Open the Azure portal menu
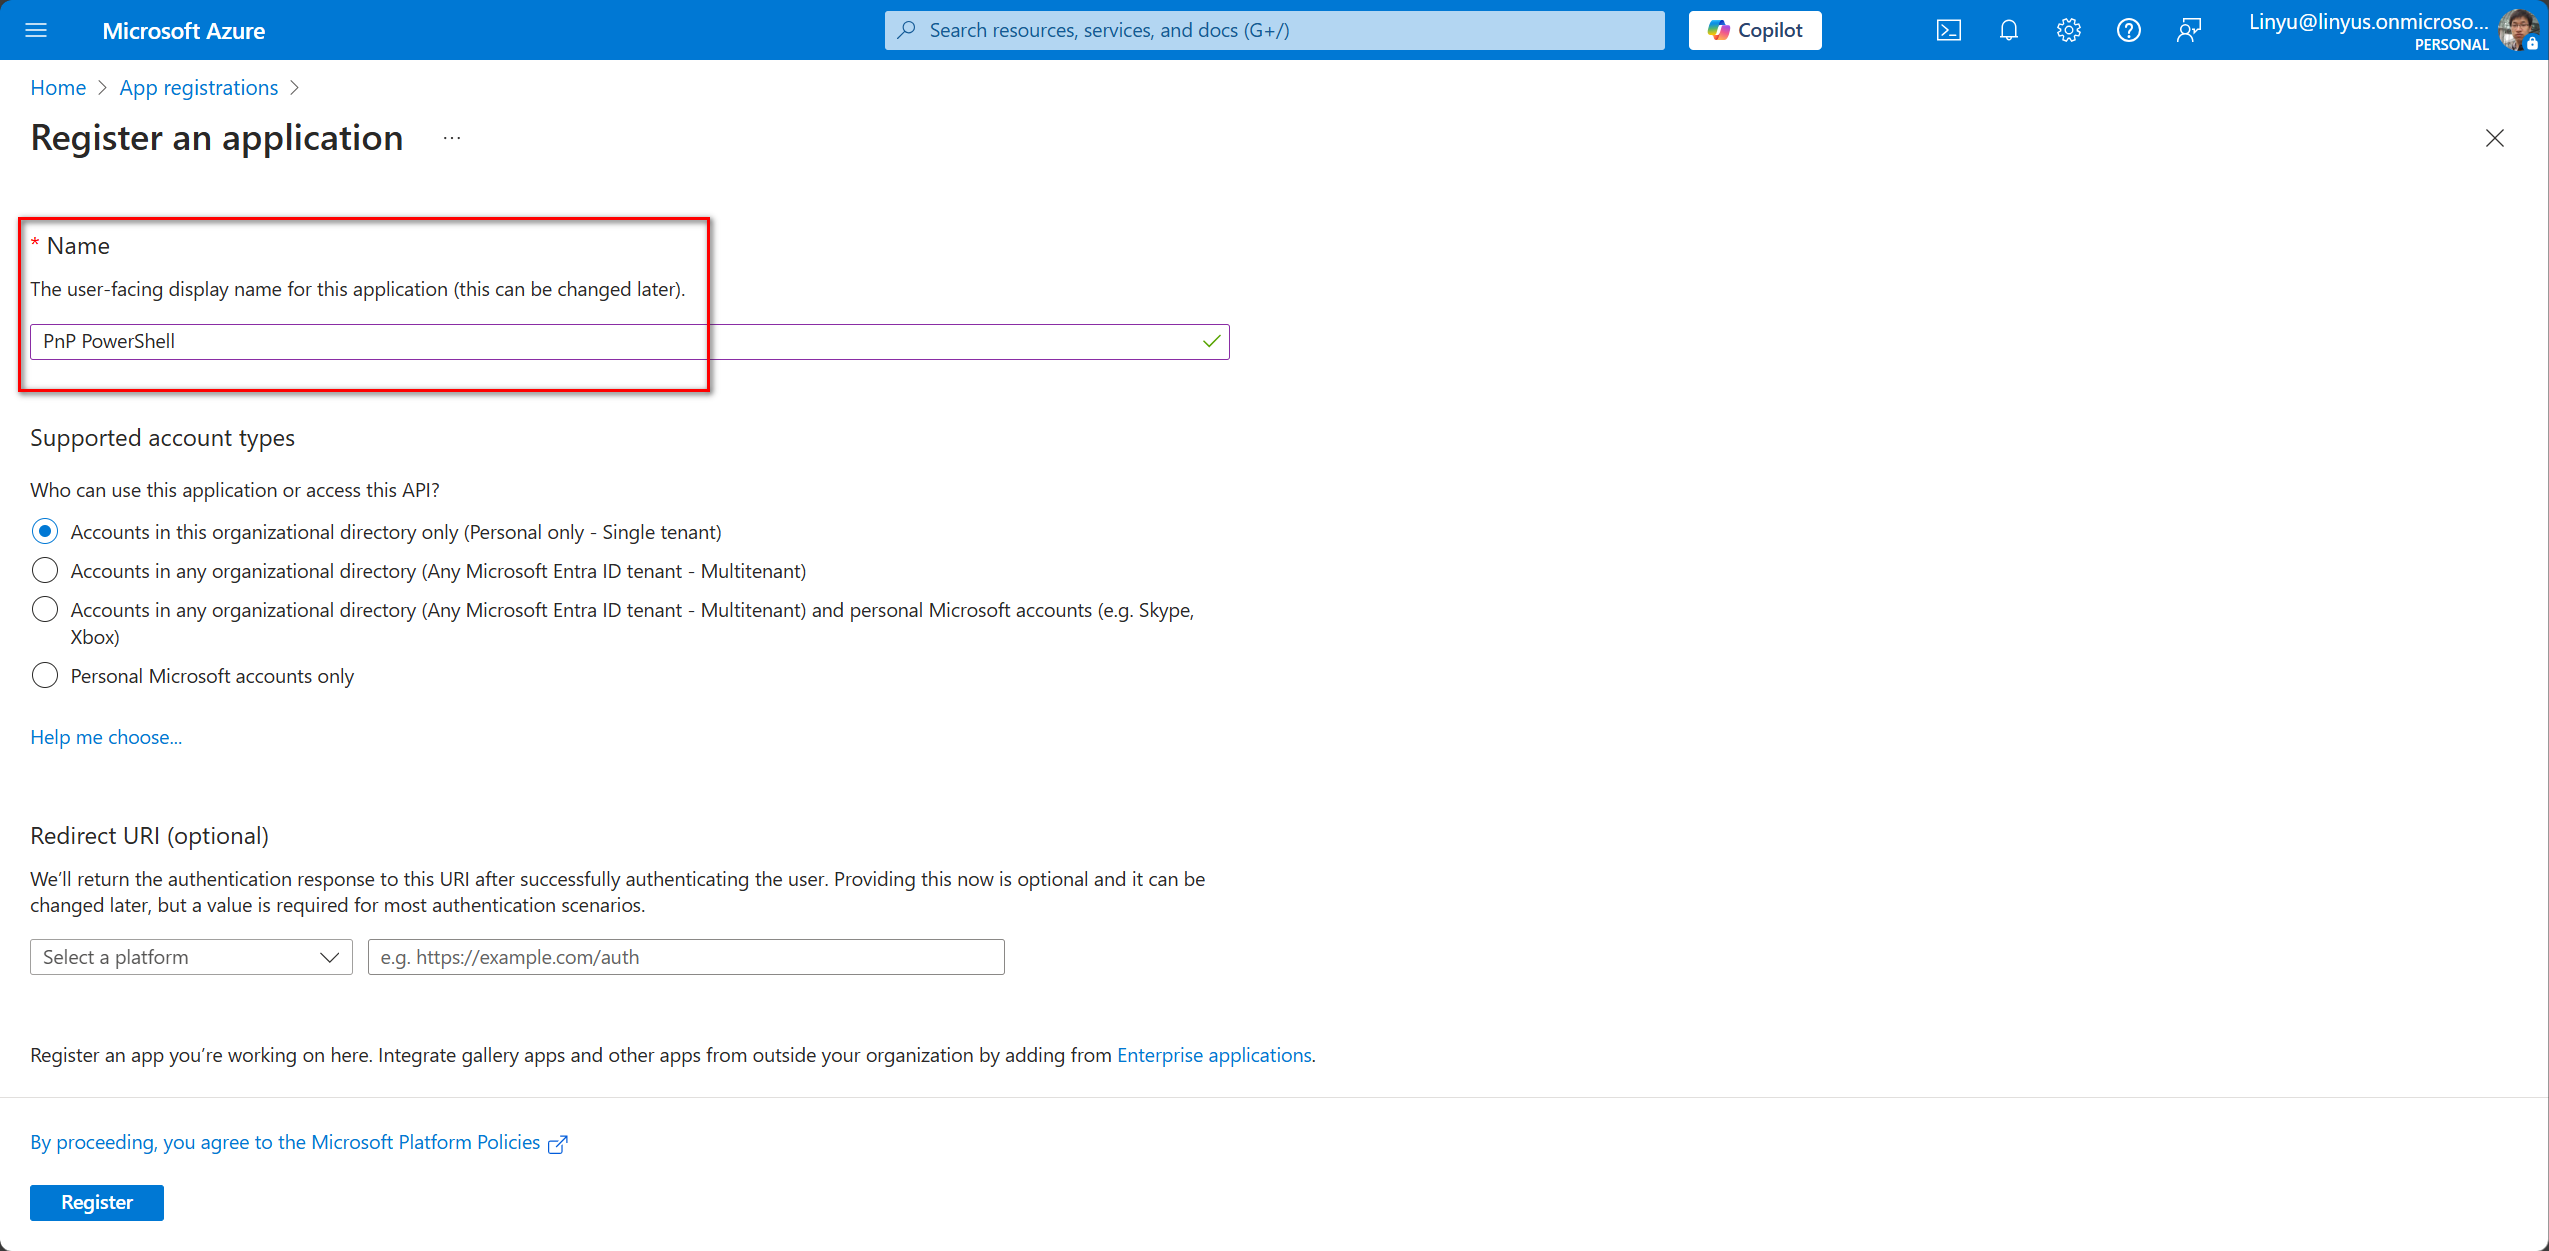The image size is (2549, 1251). (36, 30)
